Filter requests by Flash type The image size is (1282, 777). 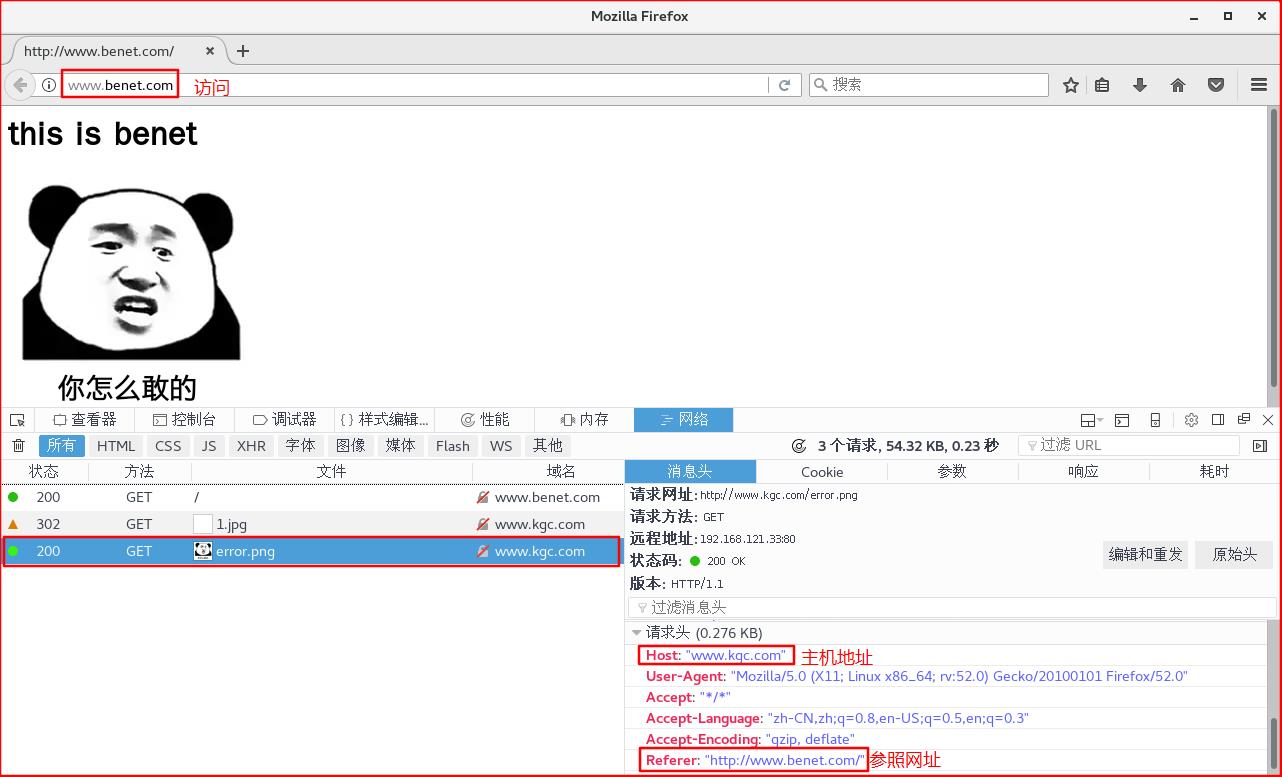(x=453, y=446)
